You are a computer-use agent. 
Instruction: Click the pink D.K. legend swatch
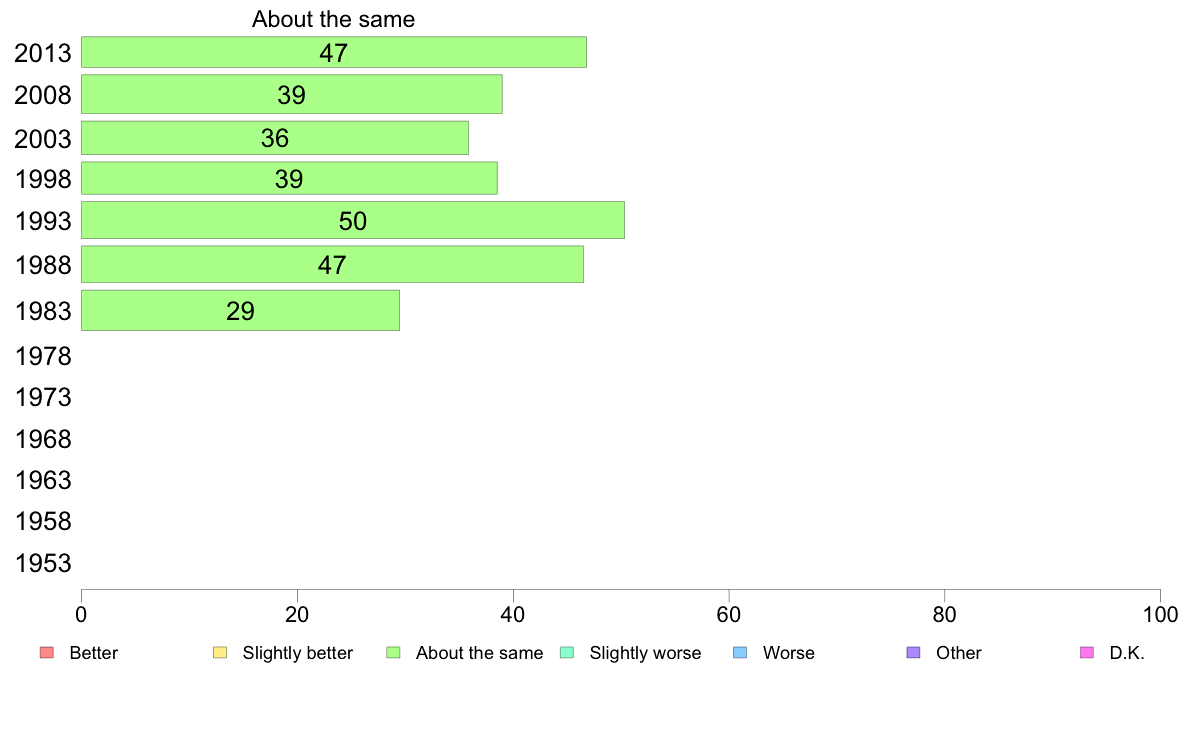(1087, 653)
